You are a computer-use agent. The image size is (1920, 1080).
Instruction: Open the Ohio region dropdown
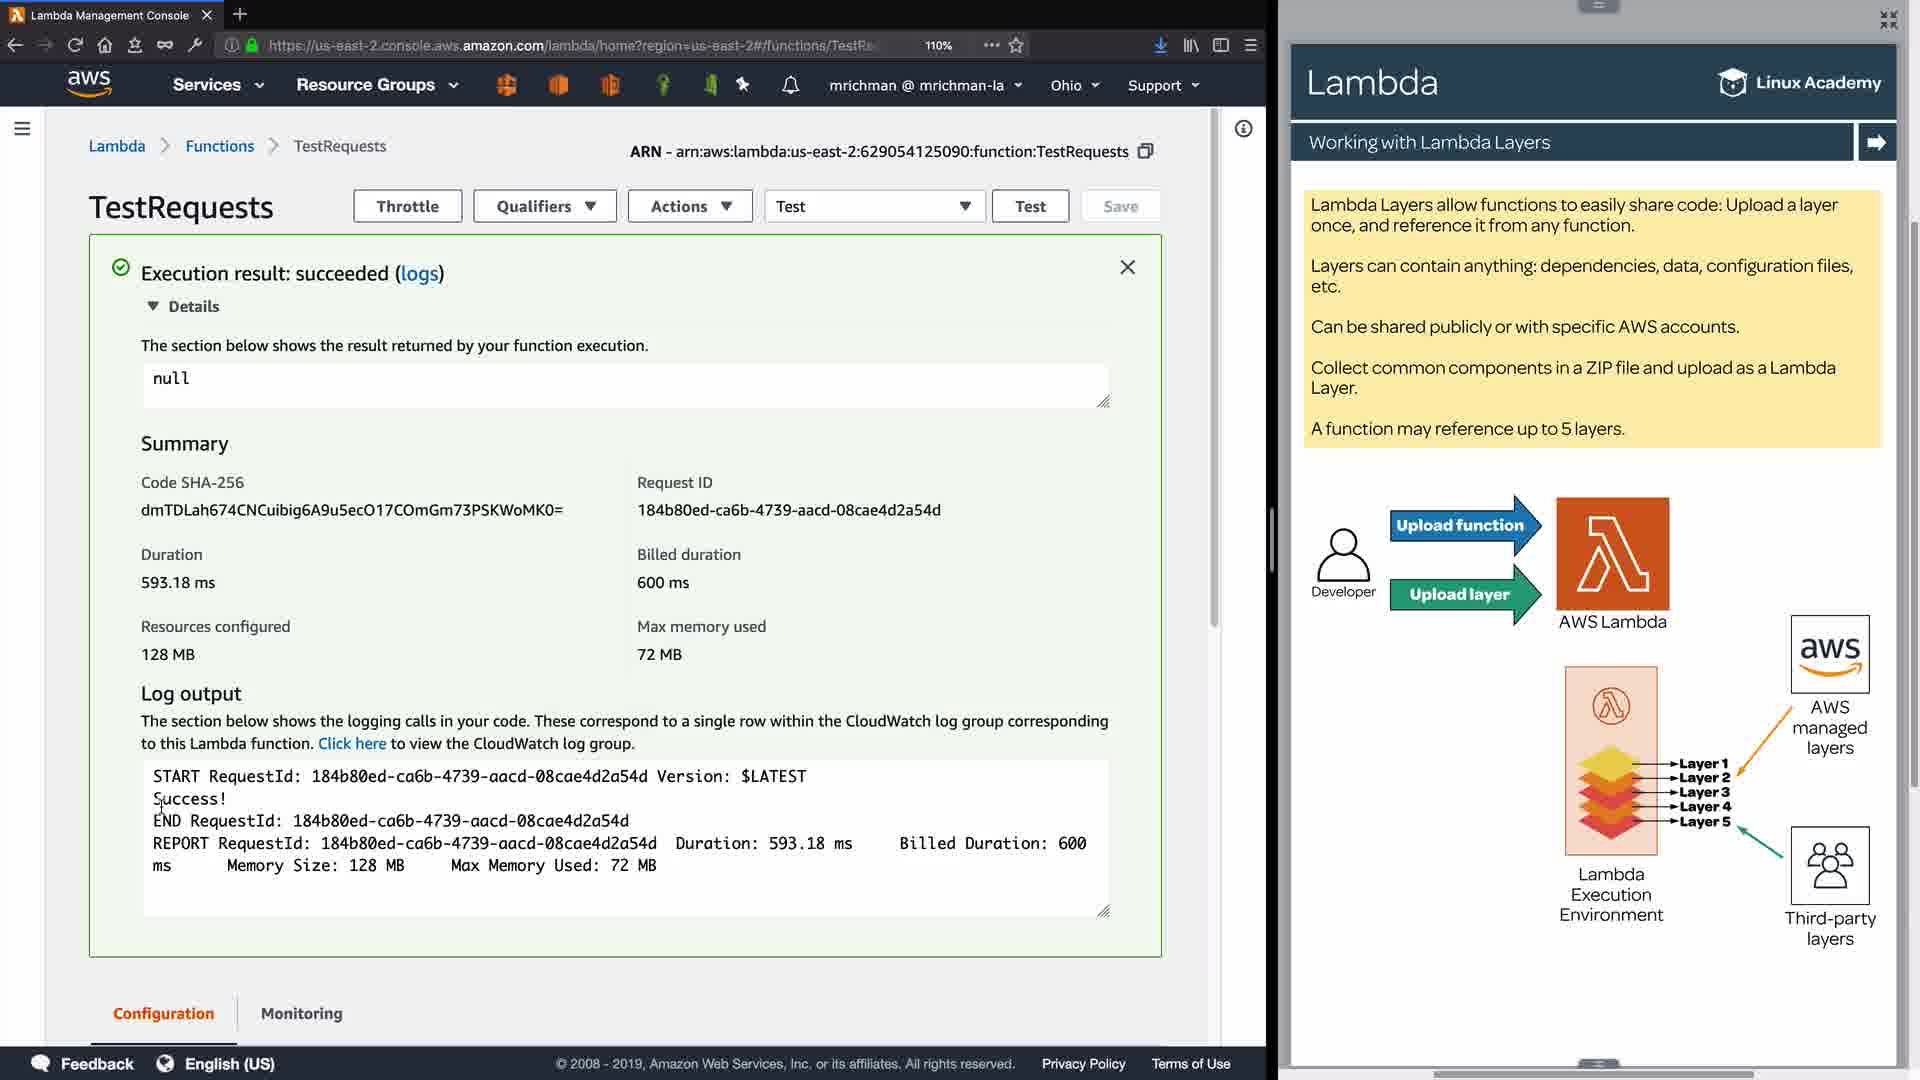(x=1074, y=85)
